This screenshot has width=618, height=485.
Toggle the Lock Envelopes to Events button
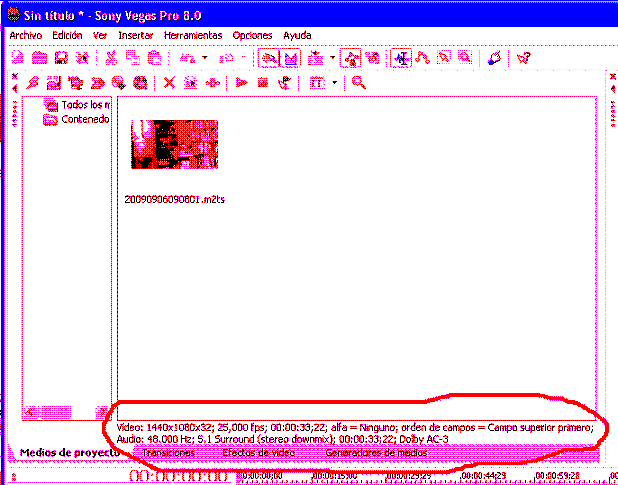350,59
